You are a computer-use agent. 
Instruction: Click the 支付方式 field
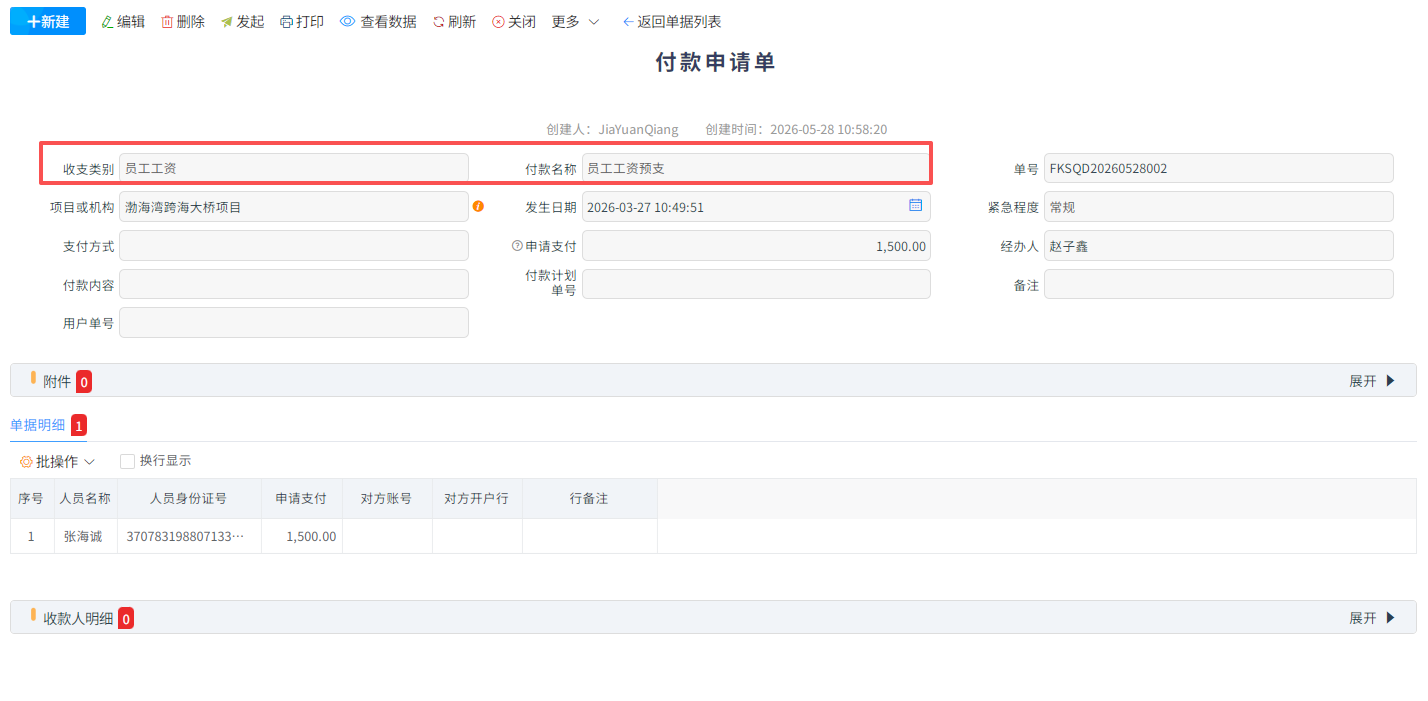(294, 246)
